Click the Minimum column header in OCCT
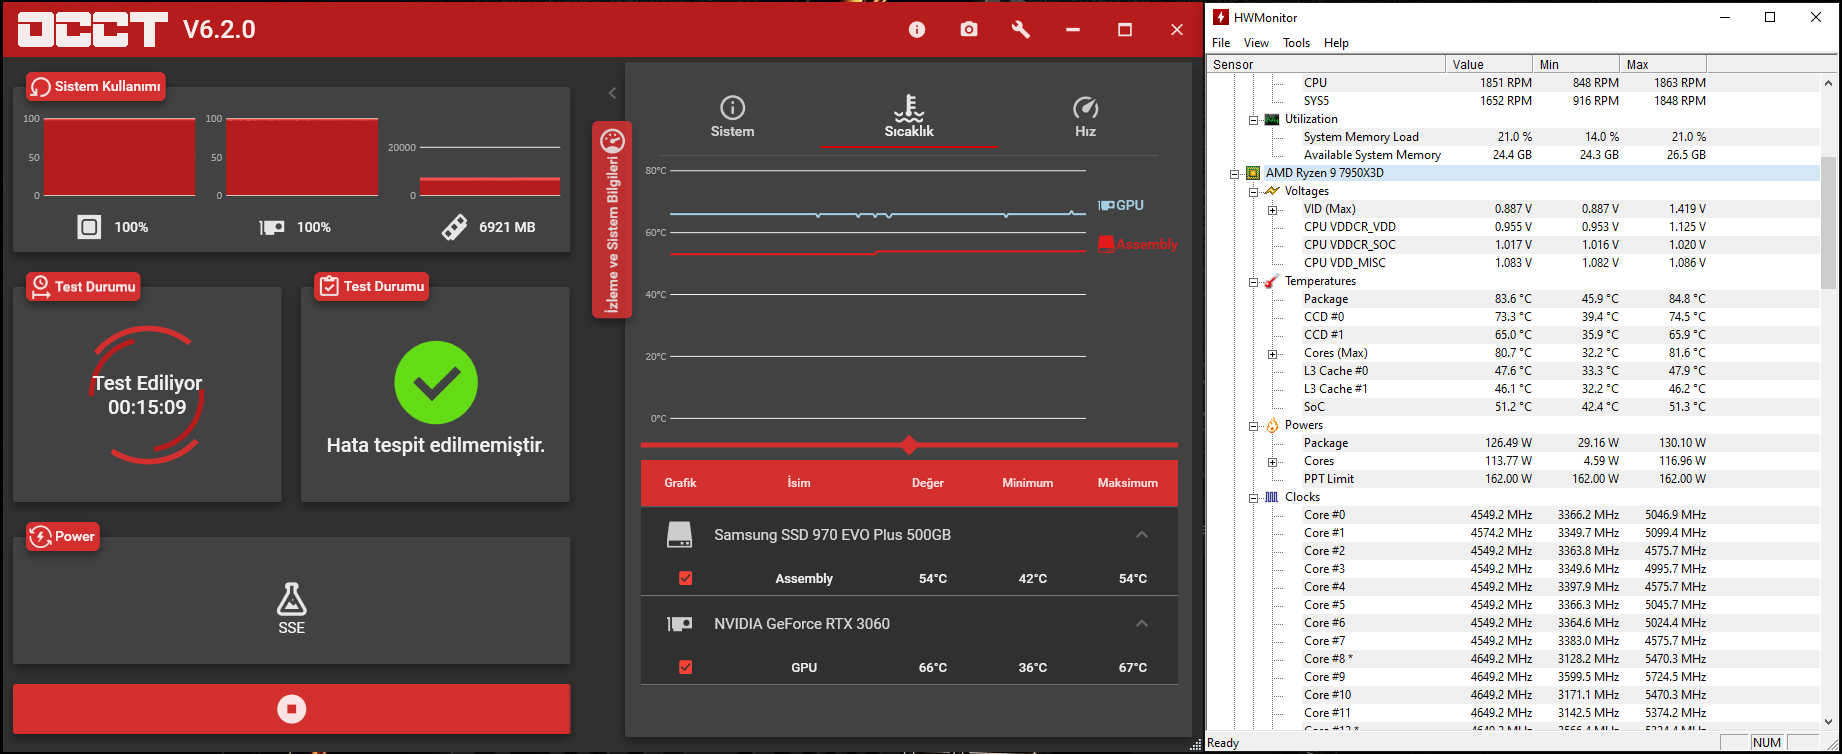The height and width of the screenshot is (754, 1842). pyautogui.click(x=1028, y=483)
